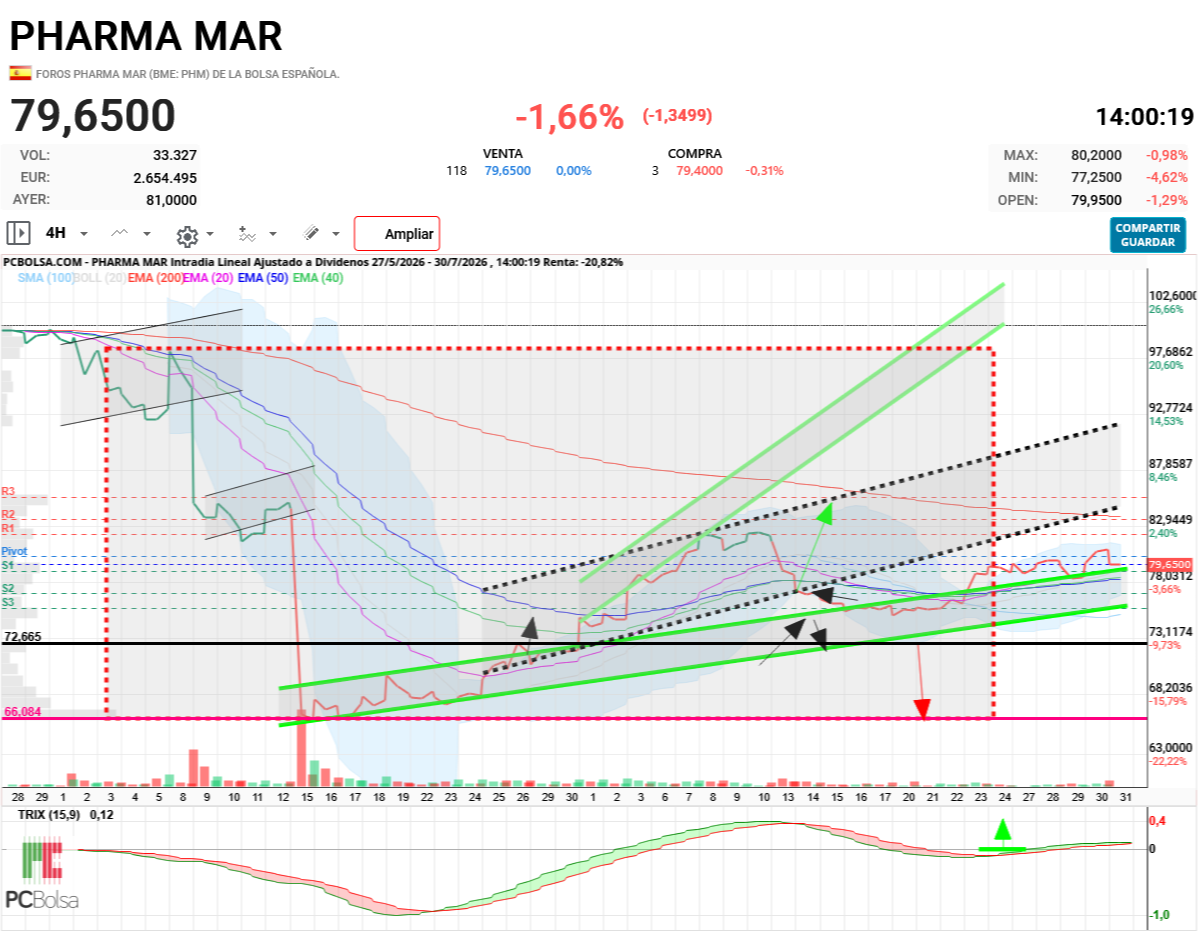Expand the chart type dropdown arrow
Viewport: 1200px width, 931px height.
tap(147, 234)
